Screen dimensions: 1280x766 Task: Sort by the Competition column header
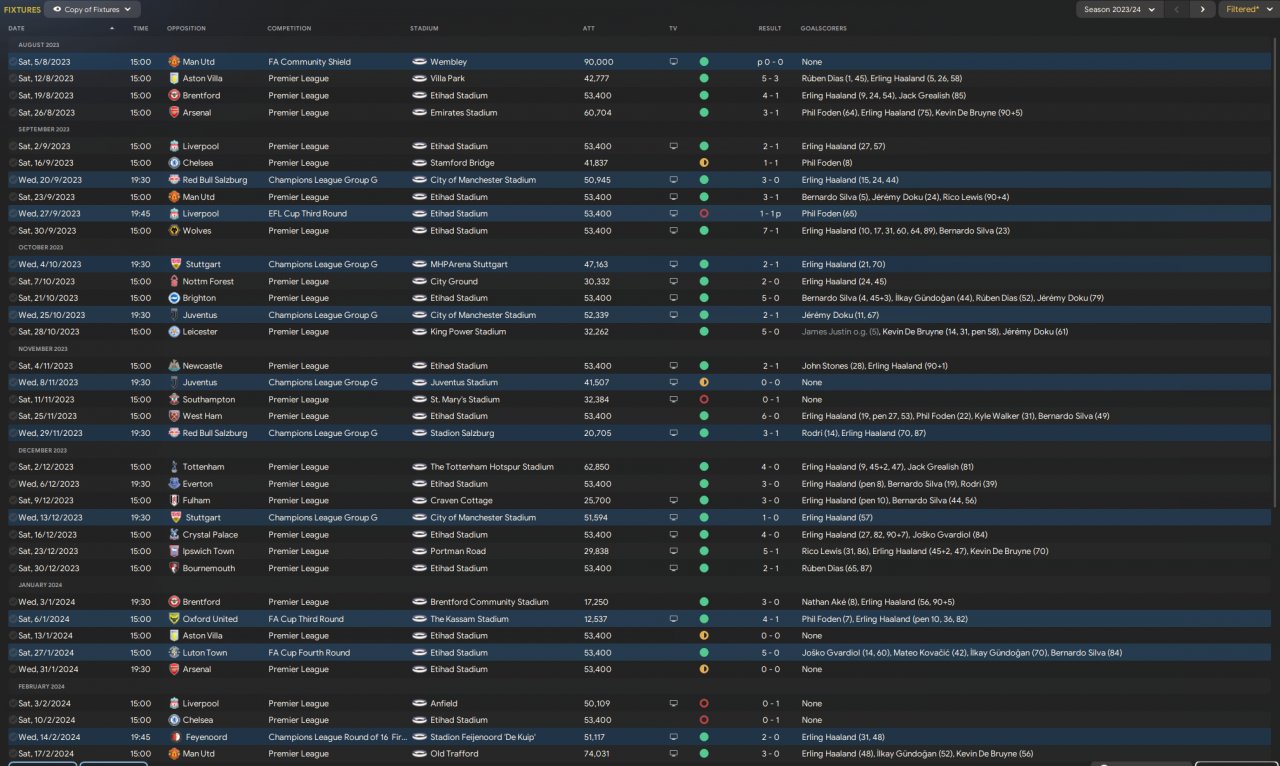(289, 28)
